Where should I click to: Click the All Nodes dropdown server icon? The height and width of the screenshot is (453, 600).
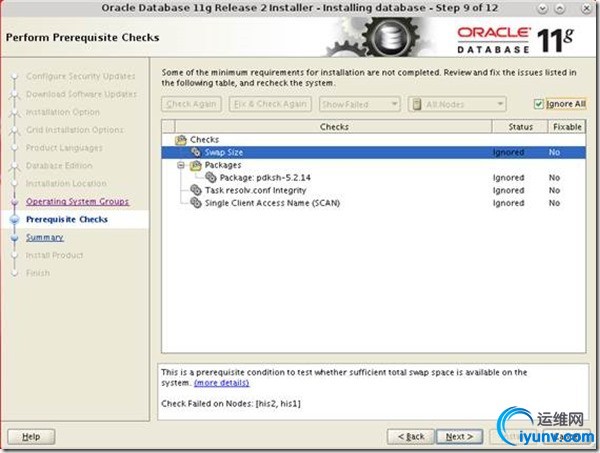coord(417,104)
